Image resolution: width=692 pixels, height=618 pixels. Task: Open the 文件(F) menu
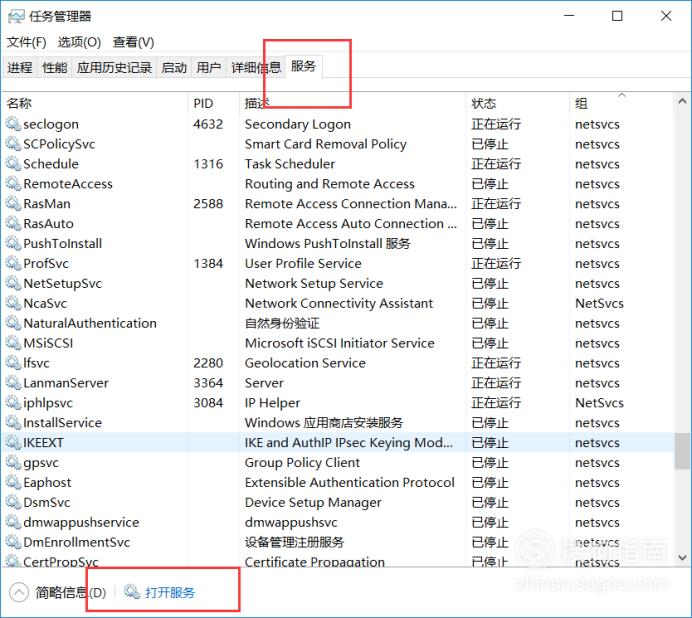pos(26,42)
